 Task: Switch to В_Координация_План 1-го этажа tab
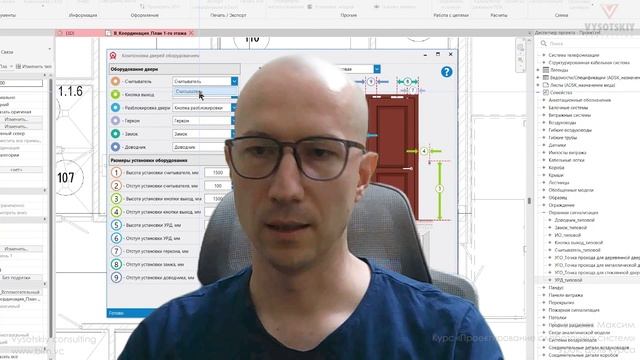click(x=149, y=33)
